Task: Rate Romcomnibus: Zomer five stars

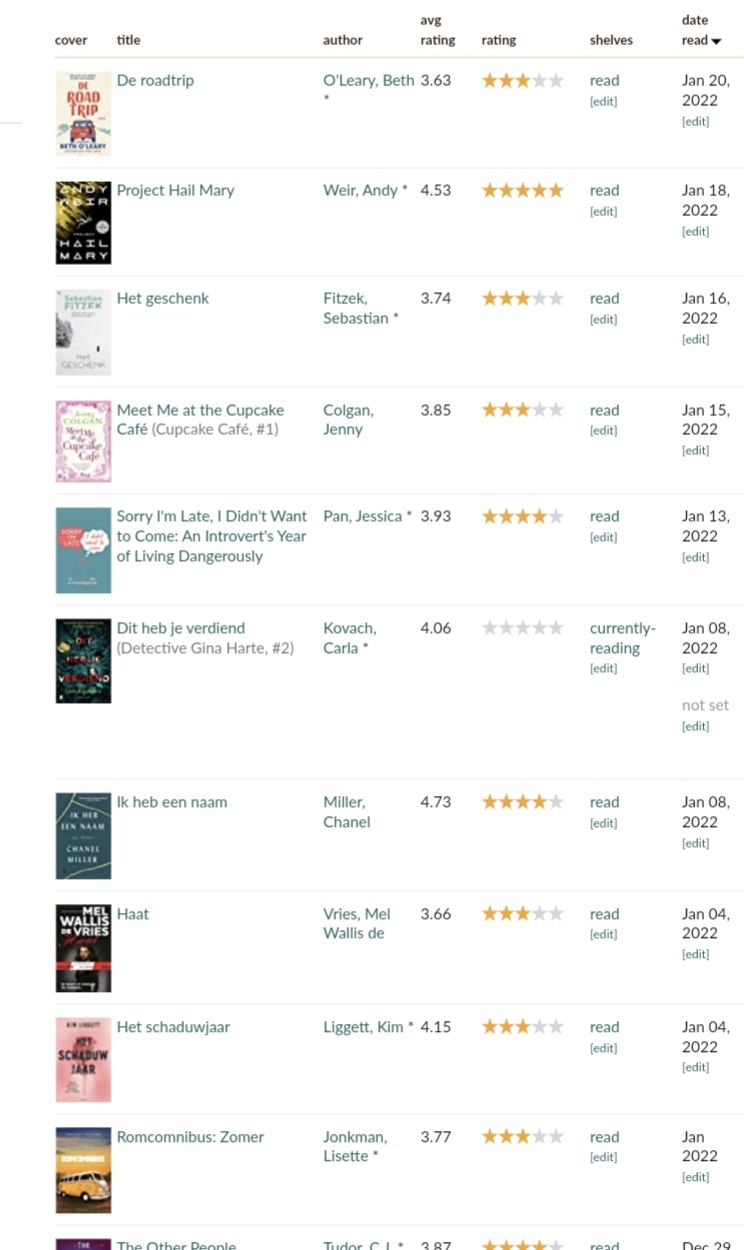Action: pos(555,1137)
